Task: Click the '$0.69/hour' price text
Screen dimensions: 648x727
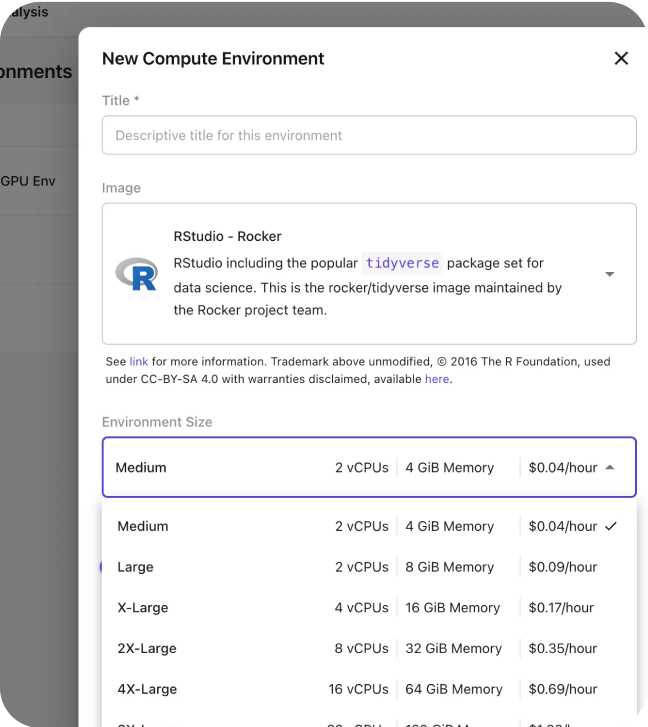Action: 563,689
